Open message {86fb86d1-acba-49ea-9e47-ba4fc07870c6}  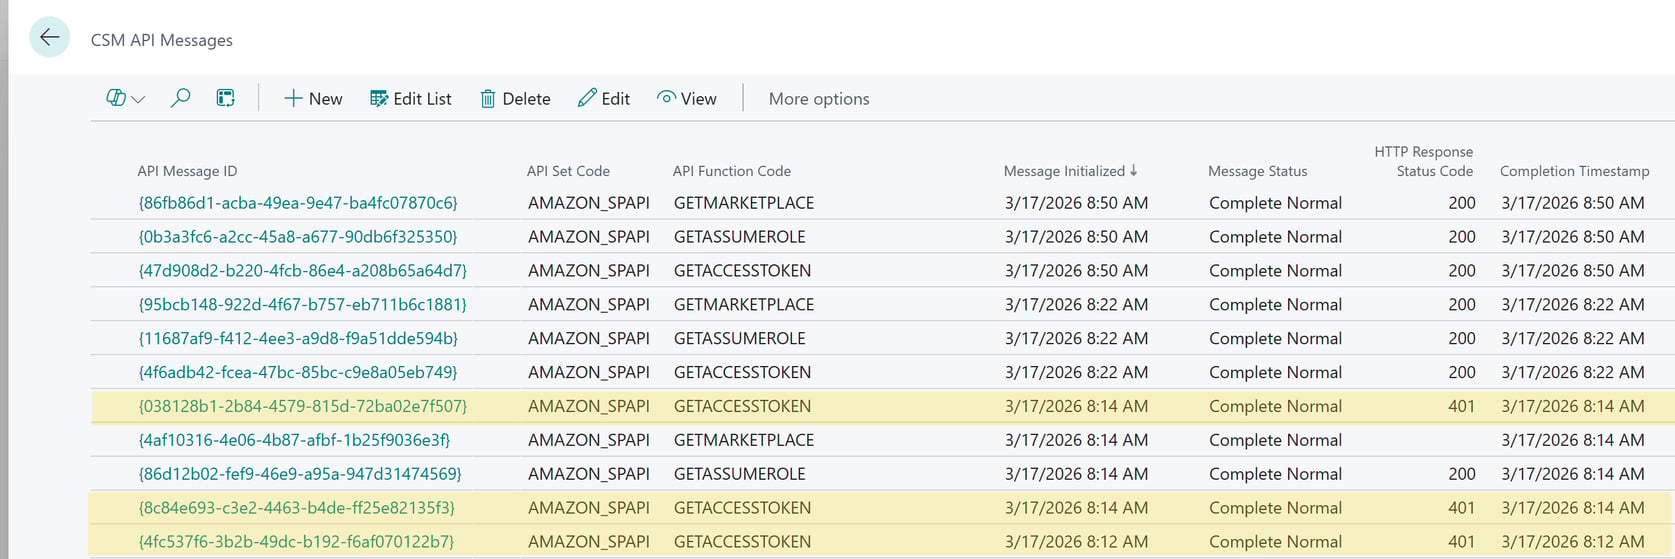point(298,203)
